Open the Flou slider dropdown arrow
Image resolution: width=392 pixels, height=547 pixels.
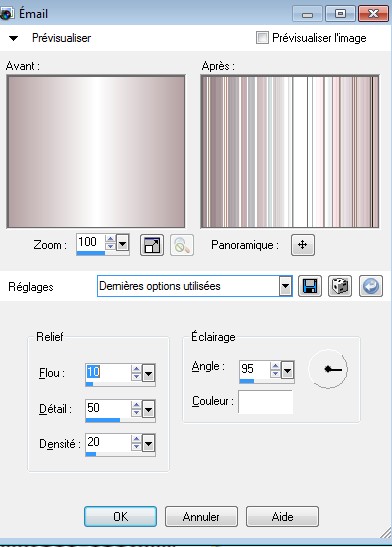tap(148, 374)
